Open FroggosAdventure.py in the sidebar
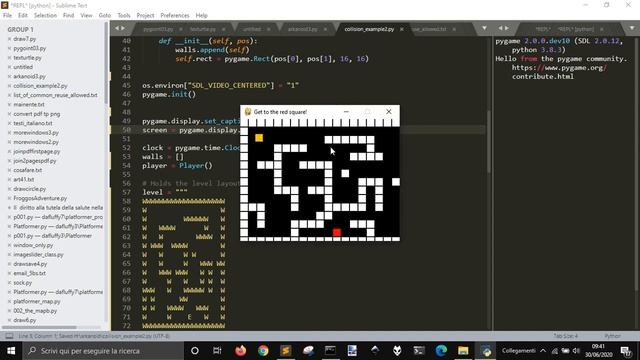Viewport: 640px width, 360px height. coord(40,198)
